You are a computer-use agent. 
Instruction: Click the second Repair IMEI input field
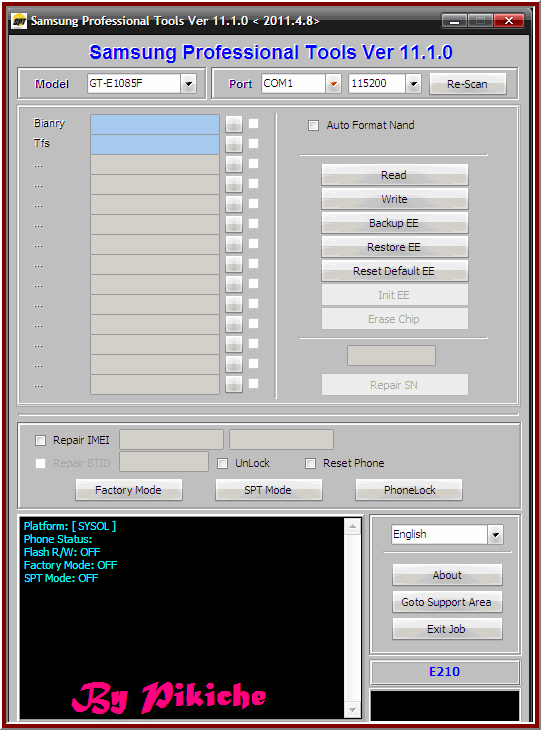coord(281,439)
